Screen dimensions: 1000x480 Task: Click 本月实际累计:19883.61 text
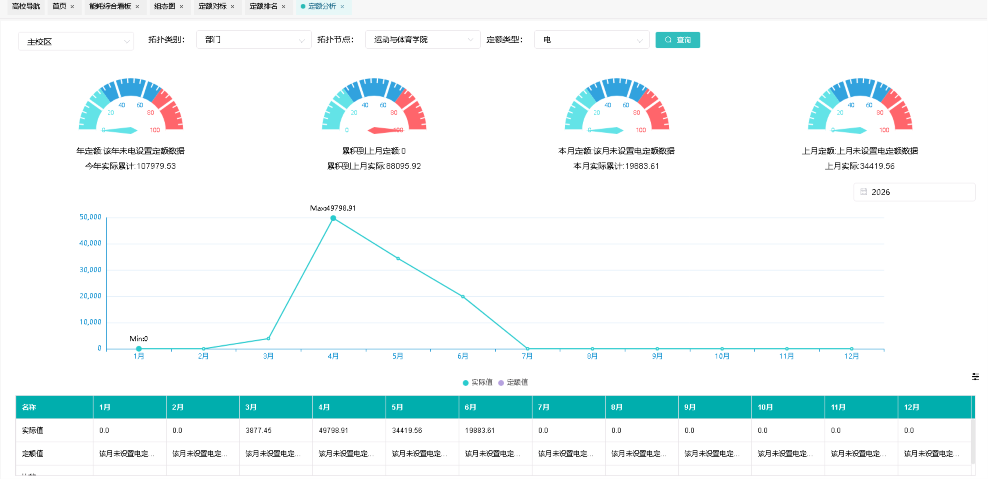click(x=617, y=166)
